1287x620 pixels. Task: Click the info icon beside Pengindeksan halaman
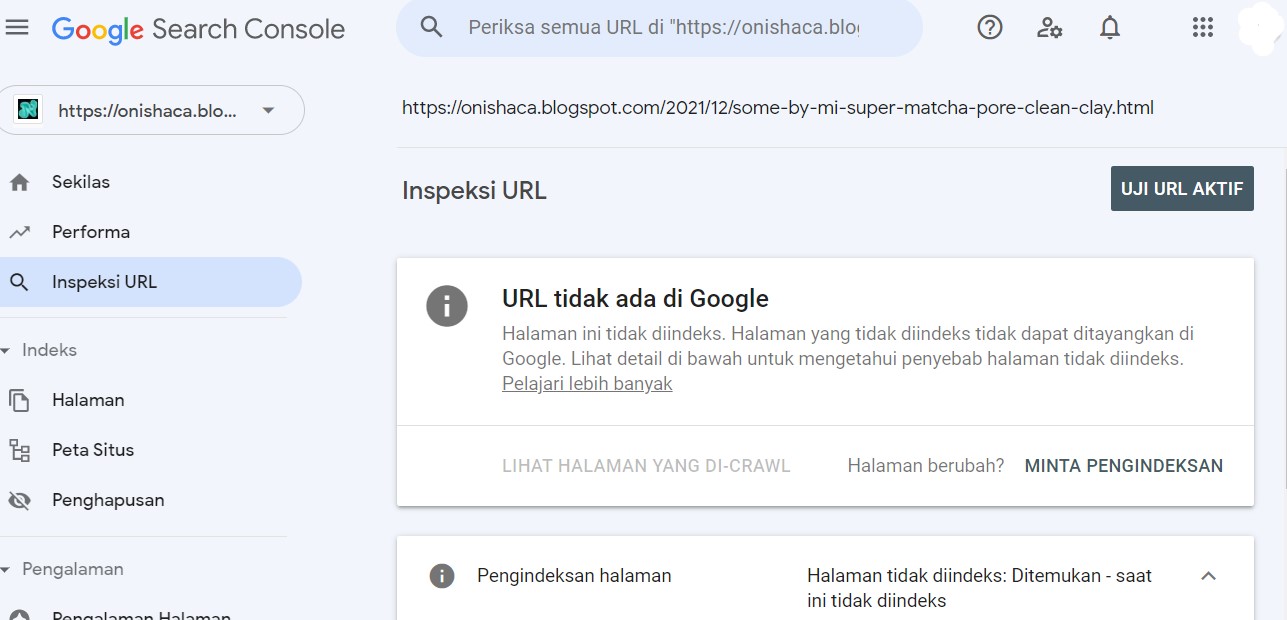click(x=441, y=576)
